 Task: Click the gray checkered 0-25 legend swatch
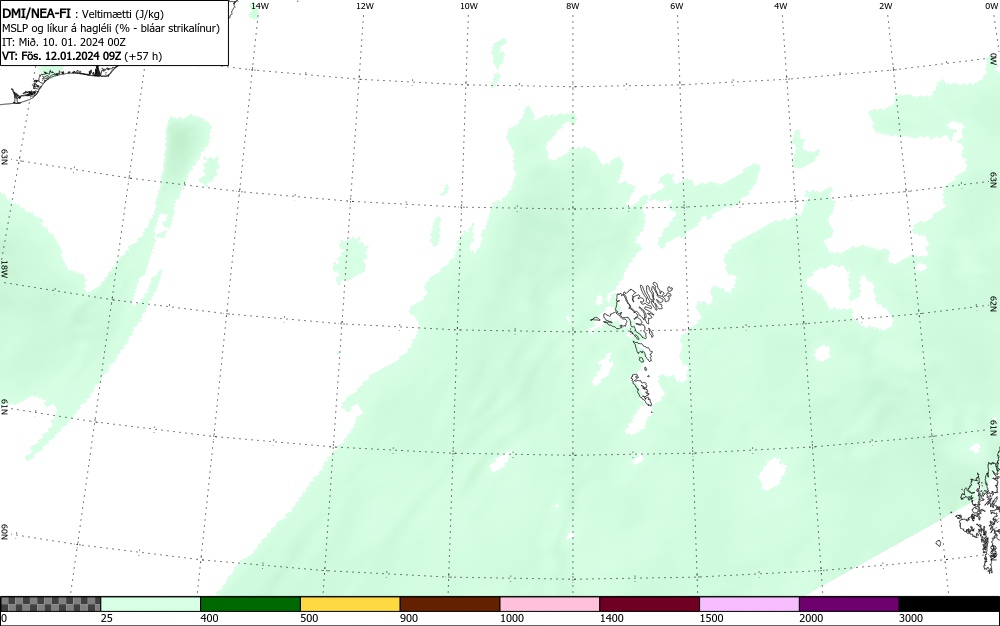pos(50,604)
